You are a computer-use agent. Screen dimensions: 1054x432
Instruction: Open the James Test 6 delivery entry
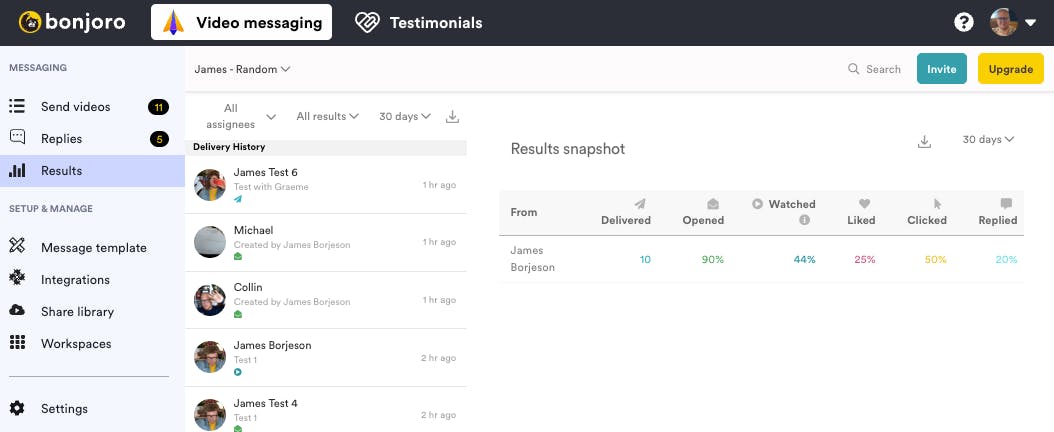click(325, 185)
